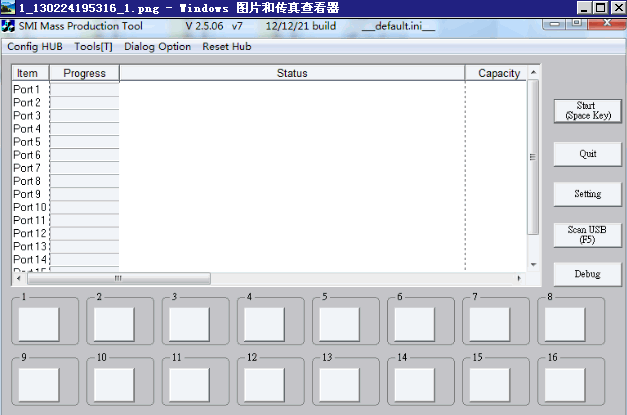Image resolution: width=627 pixels, height=415 pixels.
Task: Click the Scan USB (F5) button
Action: [587, 234]
